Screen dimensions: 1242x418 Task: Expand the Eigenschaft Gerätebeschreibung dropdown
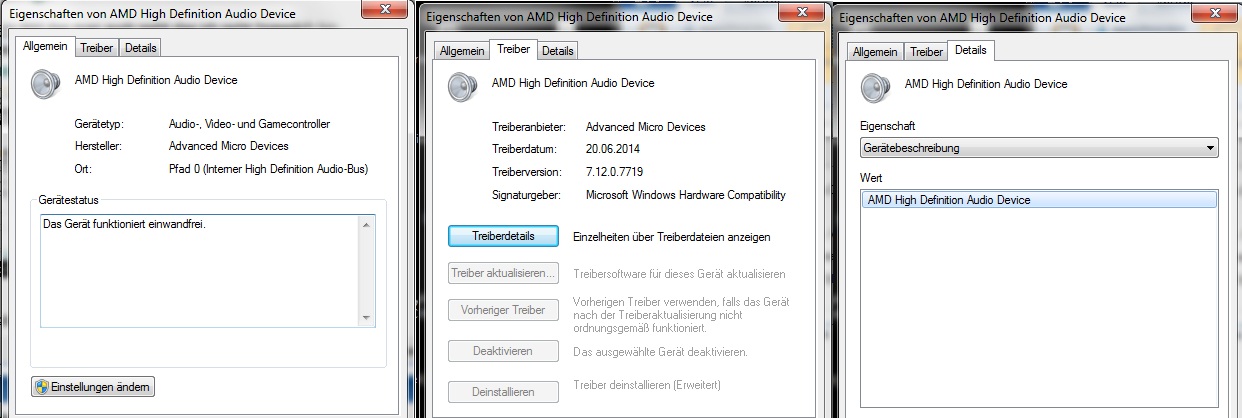coord(1040,148)
